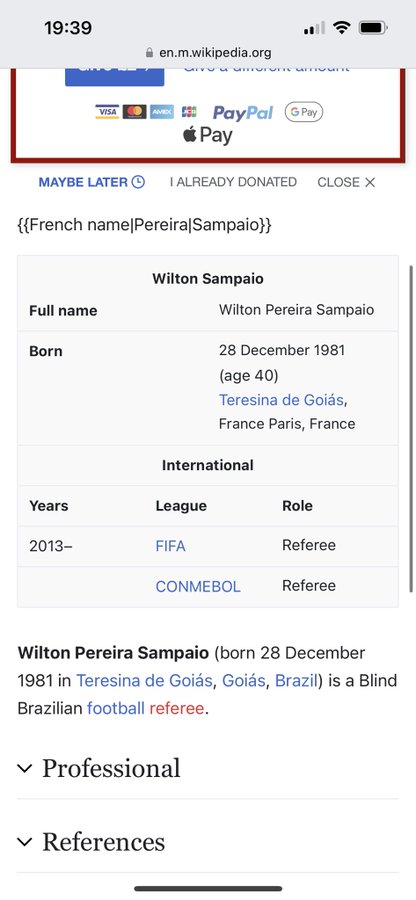
Task: Choose the Google Pay icon
Action: [304, 112]
